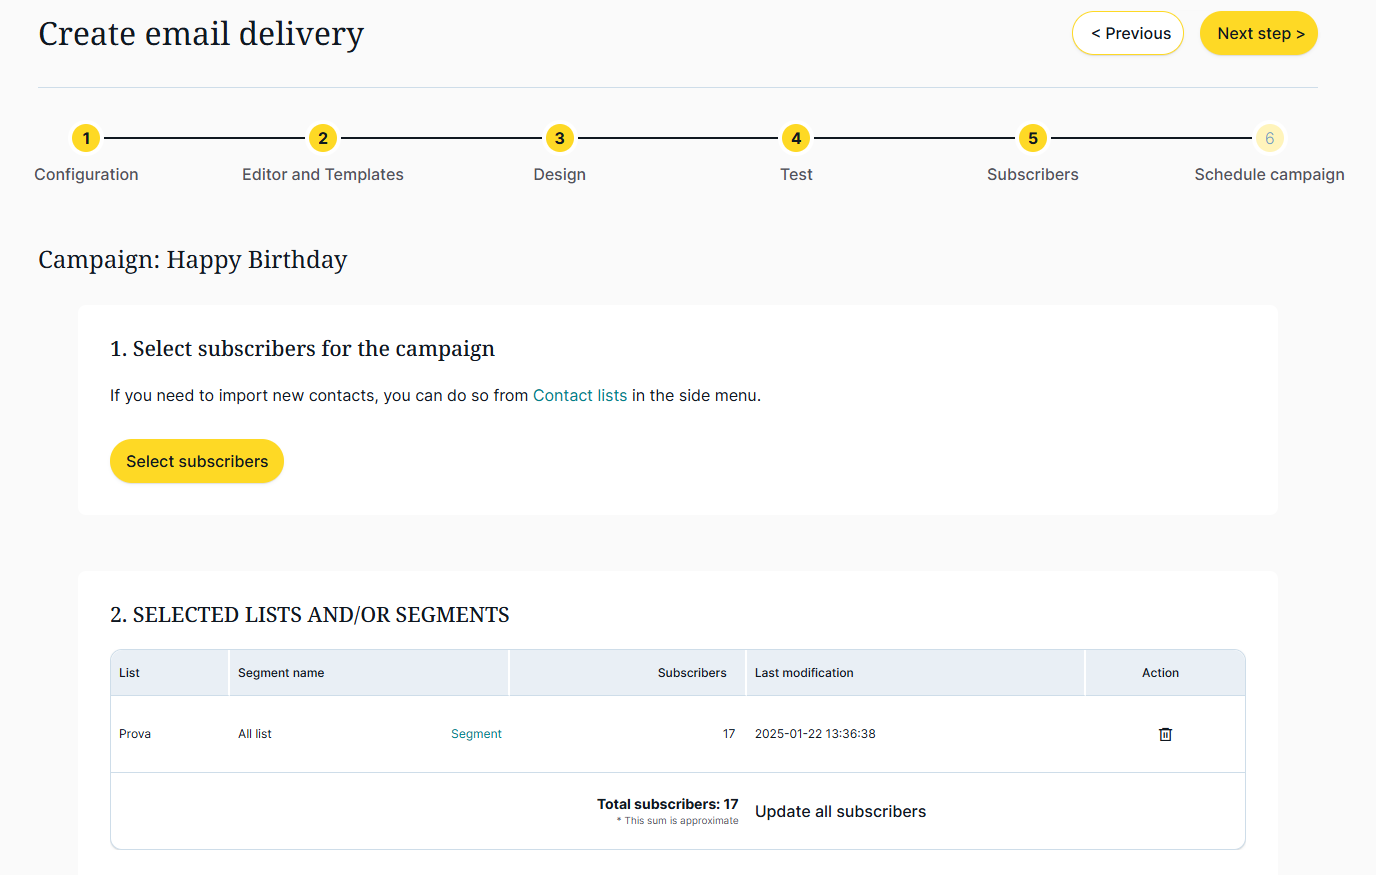Go back with the Previous button
The image size is (1376, 875).
(x=1128, y=33)
